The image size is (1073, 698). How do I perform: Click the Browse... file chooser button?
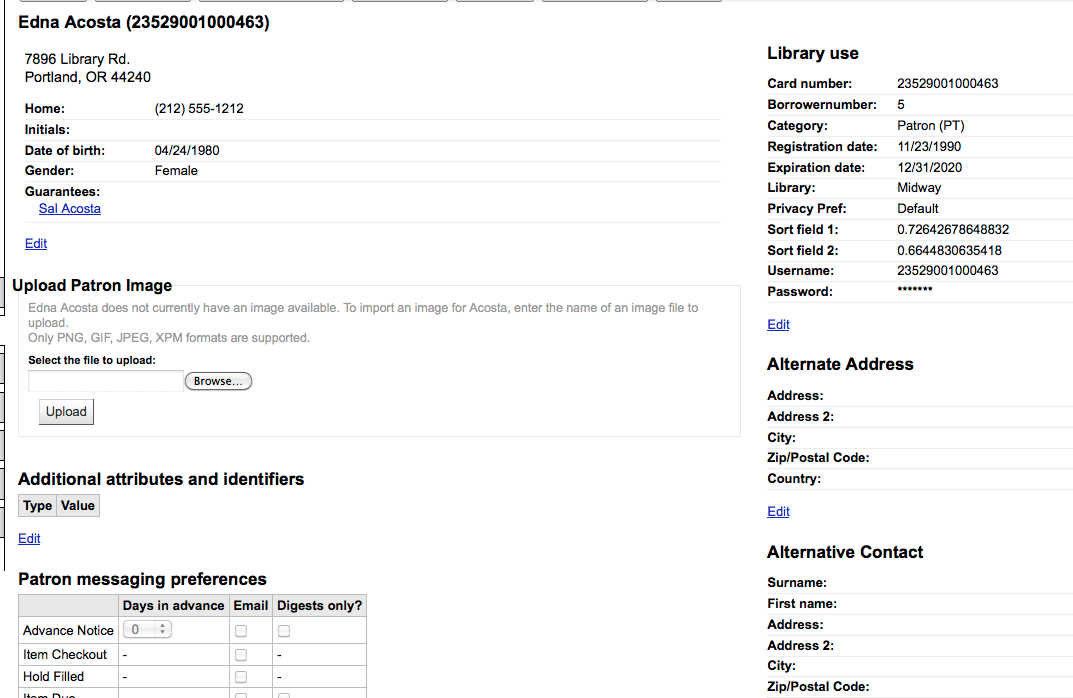pos(218,381)
